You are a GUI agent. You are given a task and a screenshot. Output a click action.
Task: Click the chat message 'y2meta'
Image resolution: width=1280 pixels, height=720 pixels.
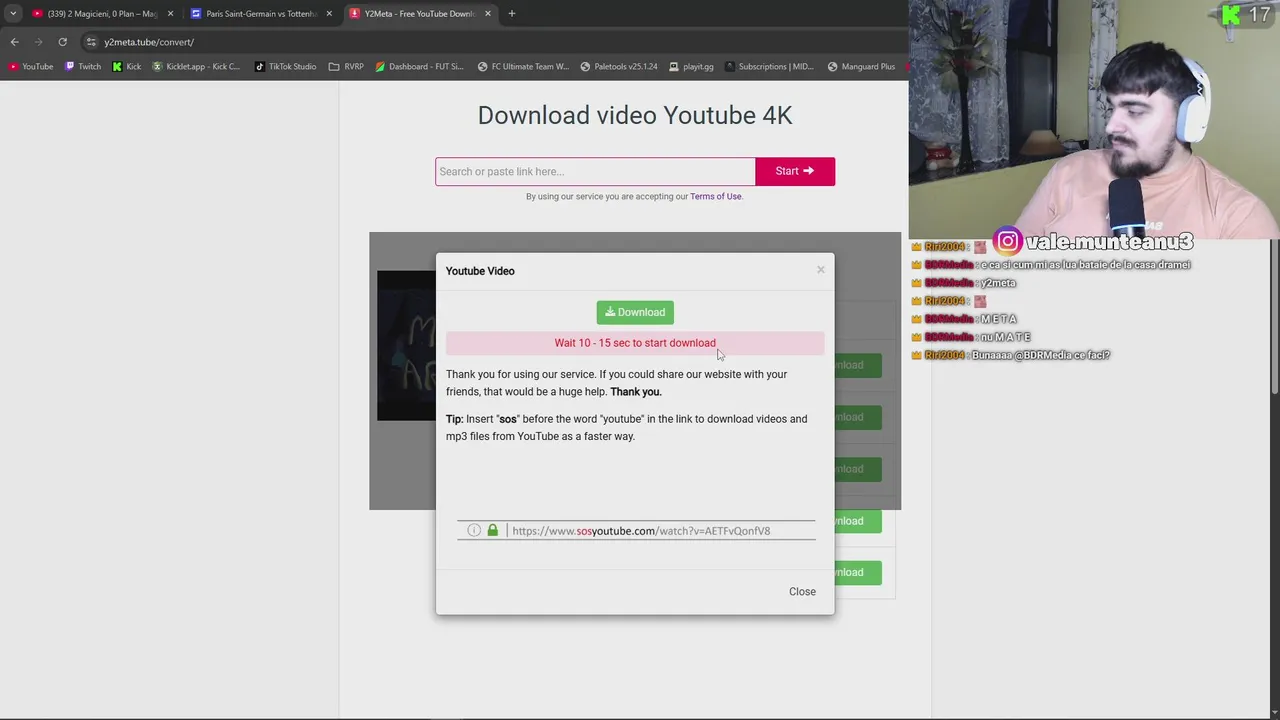(996, 283)
